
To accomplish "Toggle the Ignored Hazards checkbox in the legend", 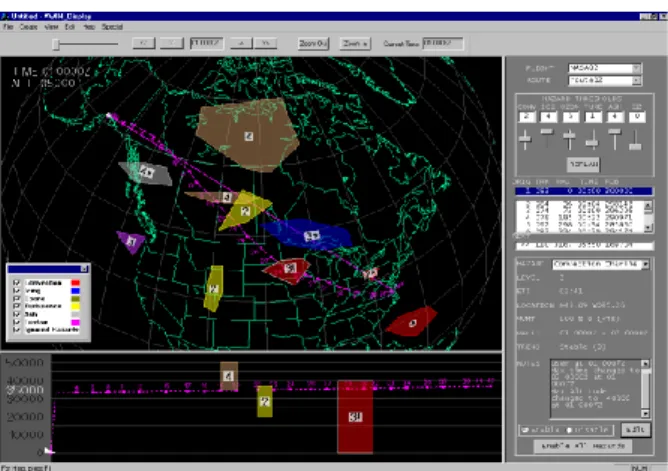I will (x=17, y=330).
